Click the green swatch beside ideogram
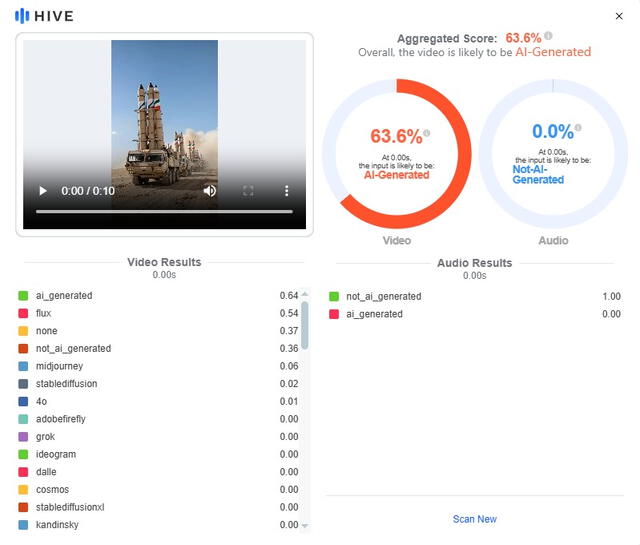640x545 pixels. click(23, 454)
